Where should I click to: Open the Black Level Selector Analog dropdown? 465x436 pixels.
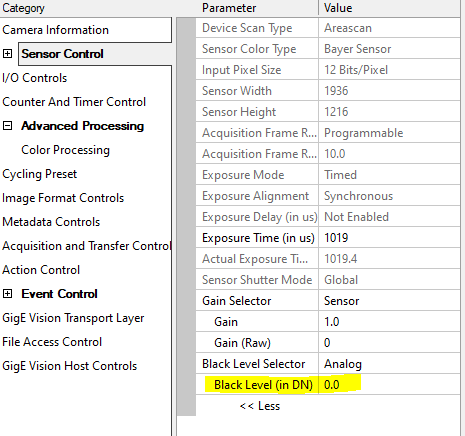tap(389, 364)
